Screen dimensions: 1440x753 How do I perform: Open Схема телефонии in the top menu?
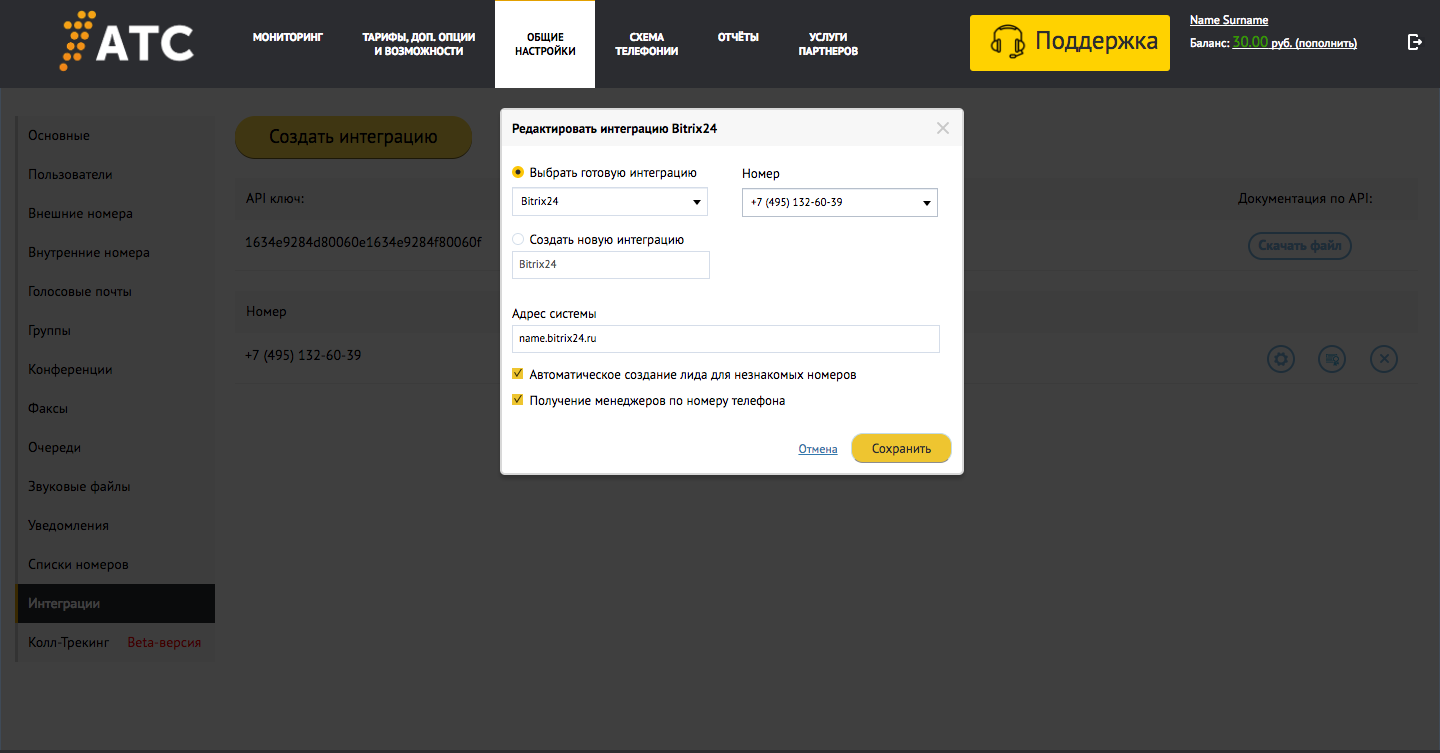click(647, 44)
